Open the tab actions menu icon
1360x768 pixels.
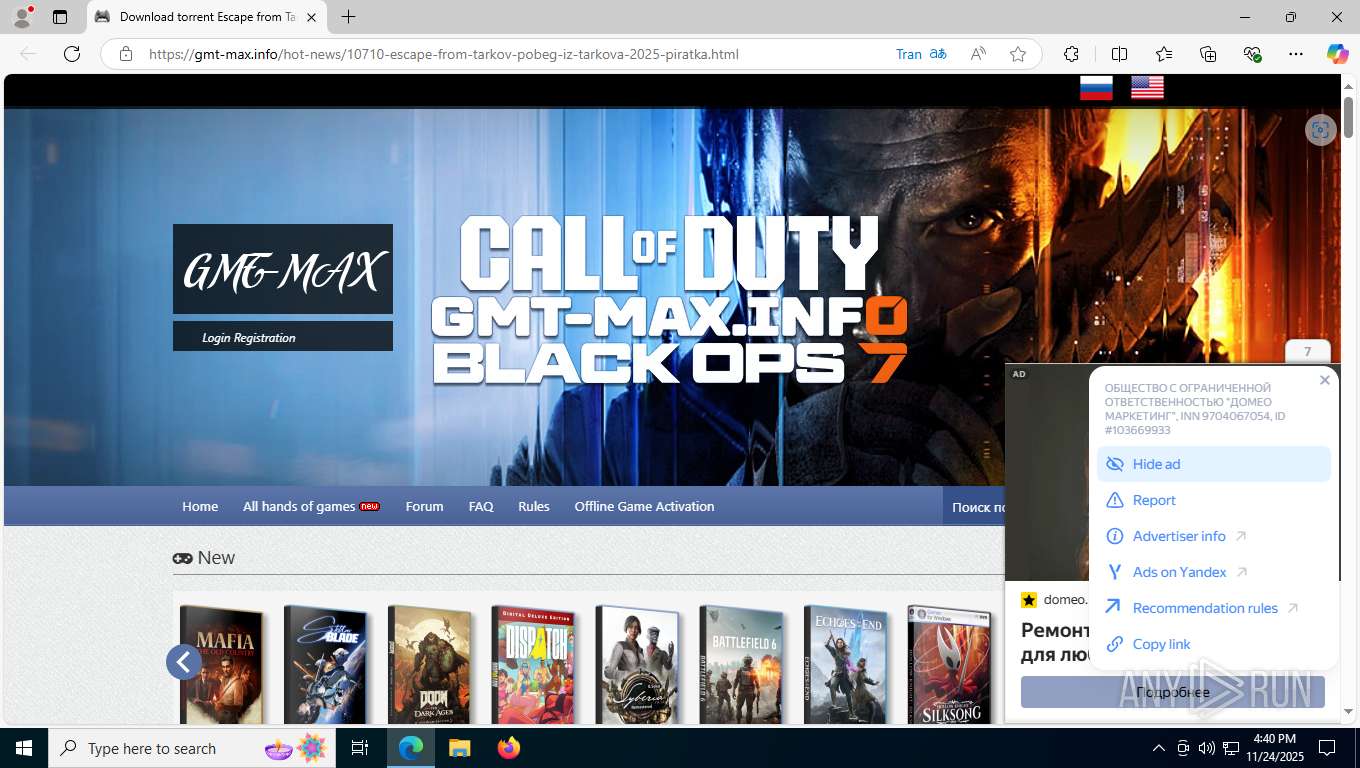[60, 17]
